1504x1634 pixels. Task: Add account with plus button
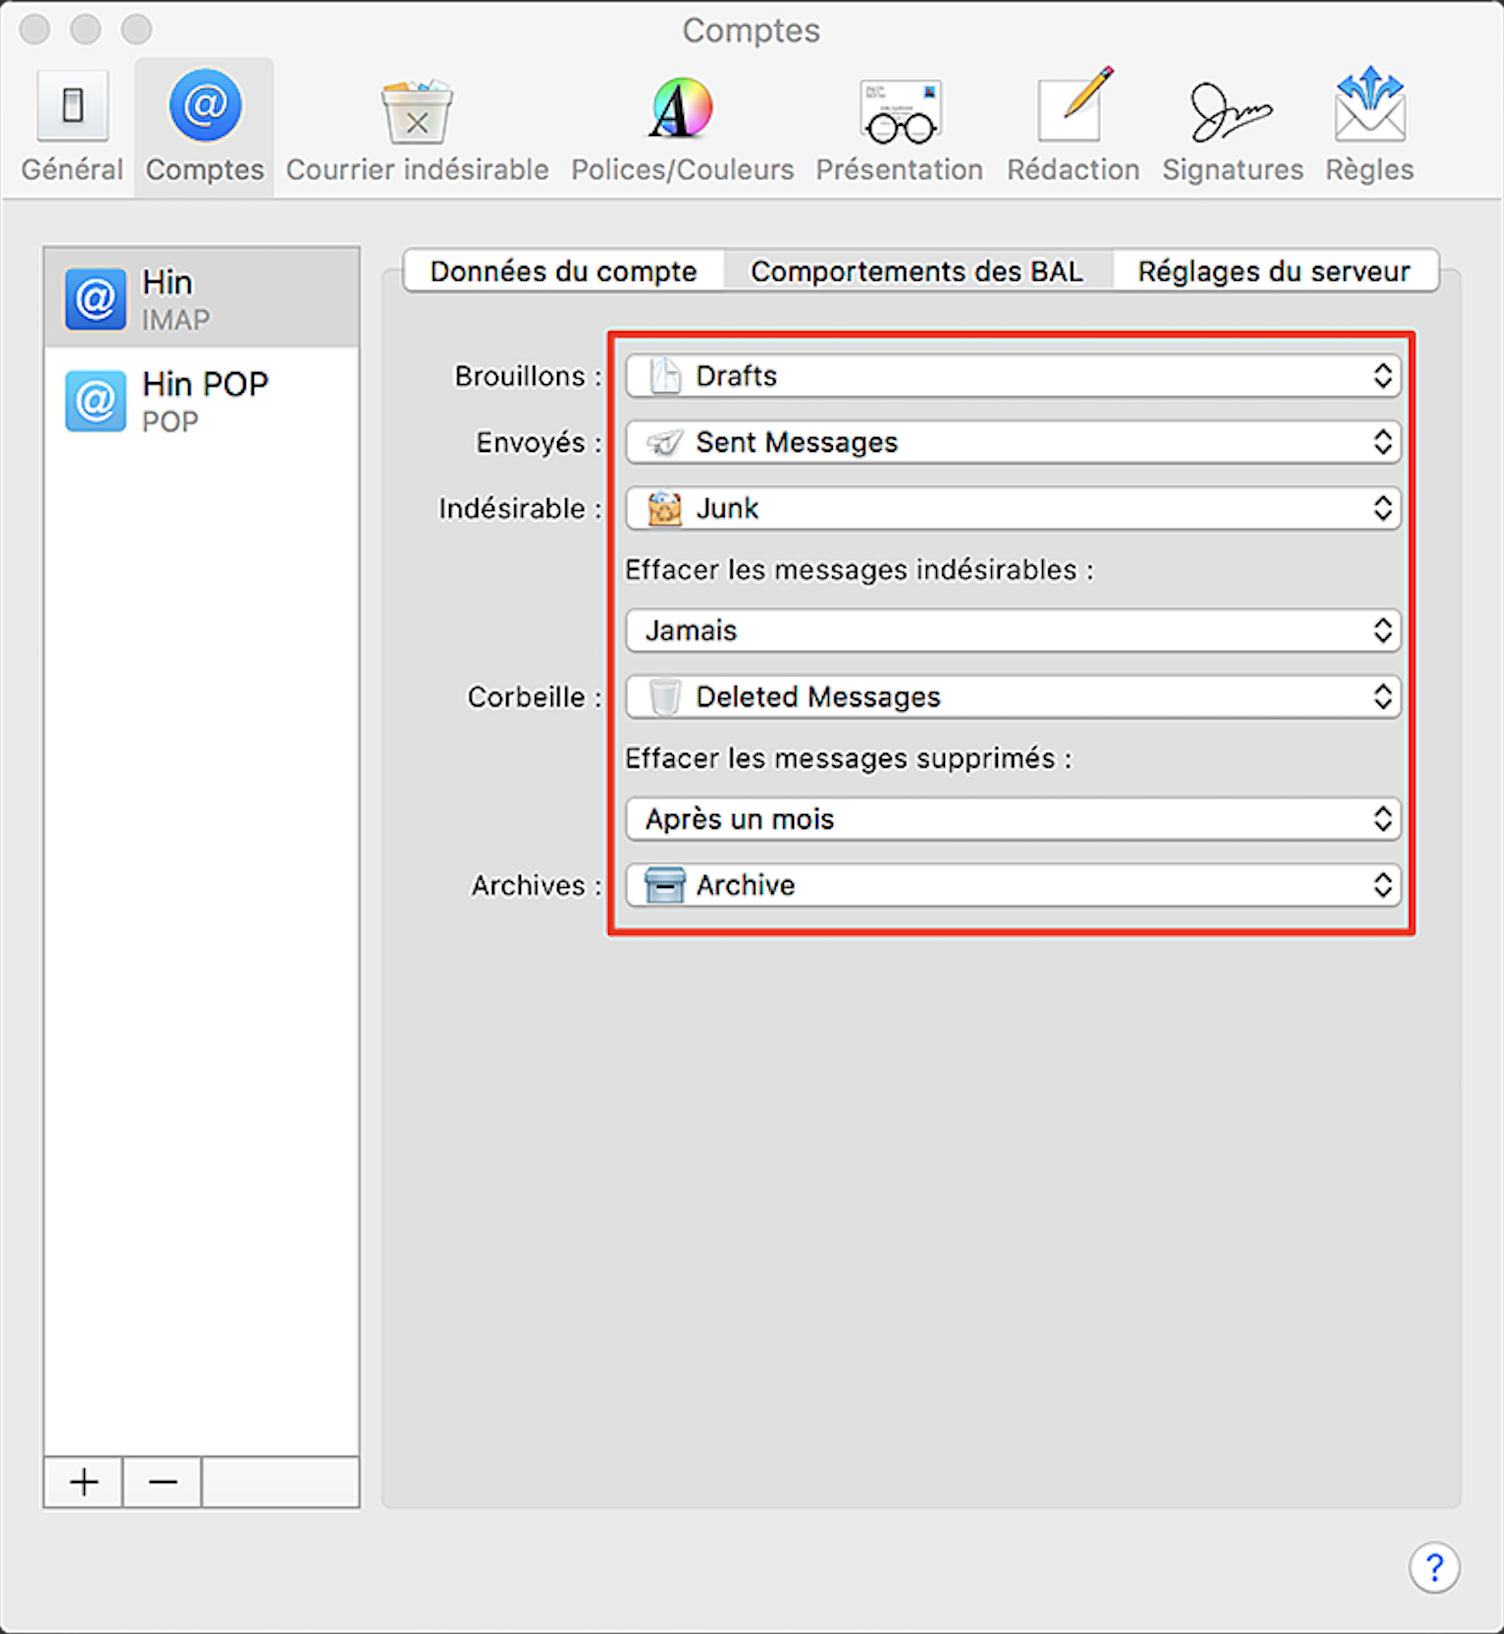(84, 1482)
